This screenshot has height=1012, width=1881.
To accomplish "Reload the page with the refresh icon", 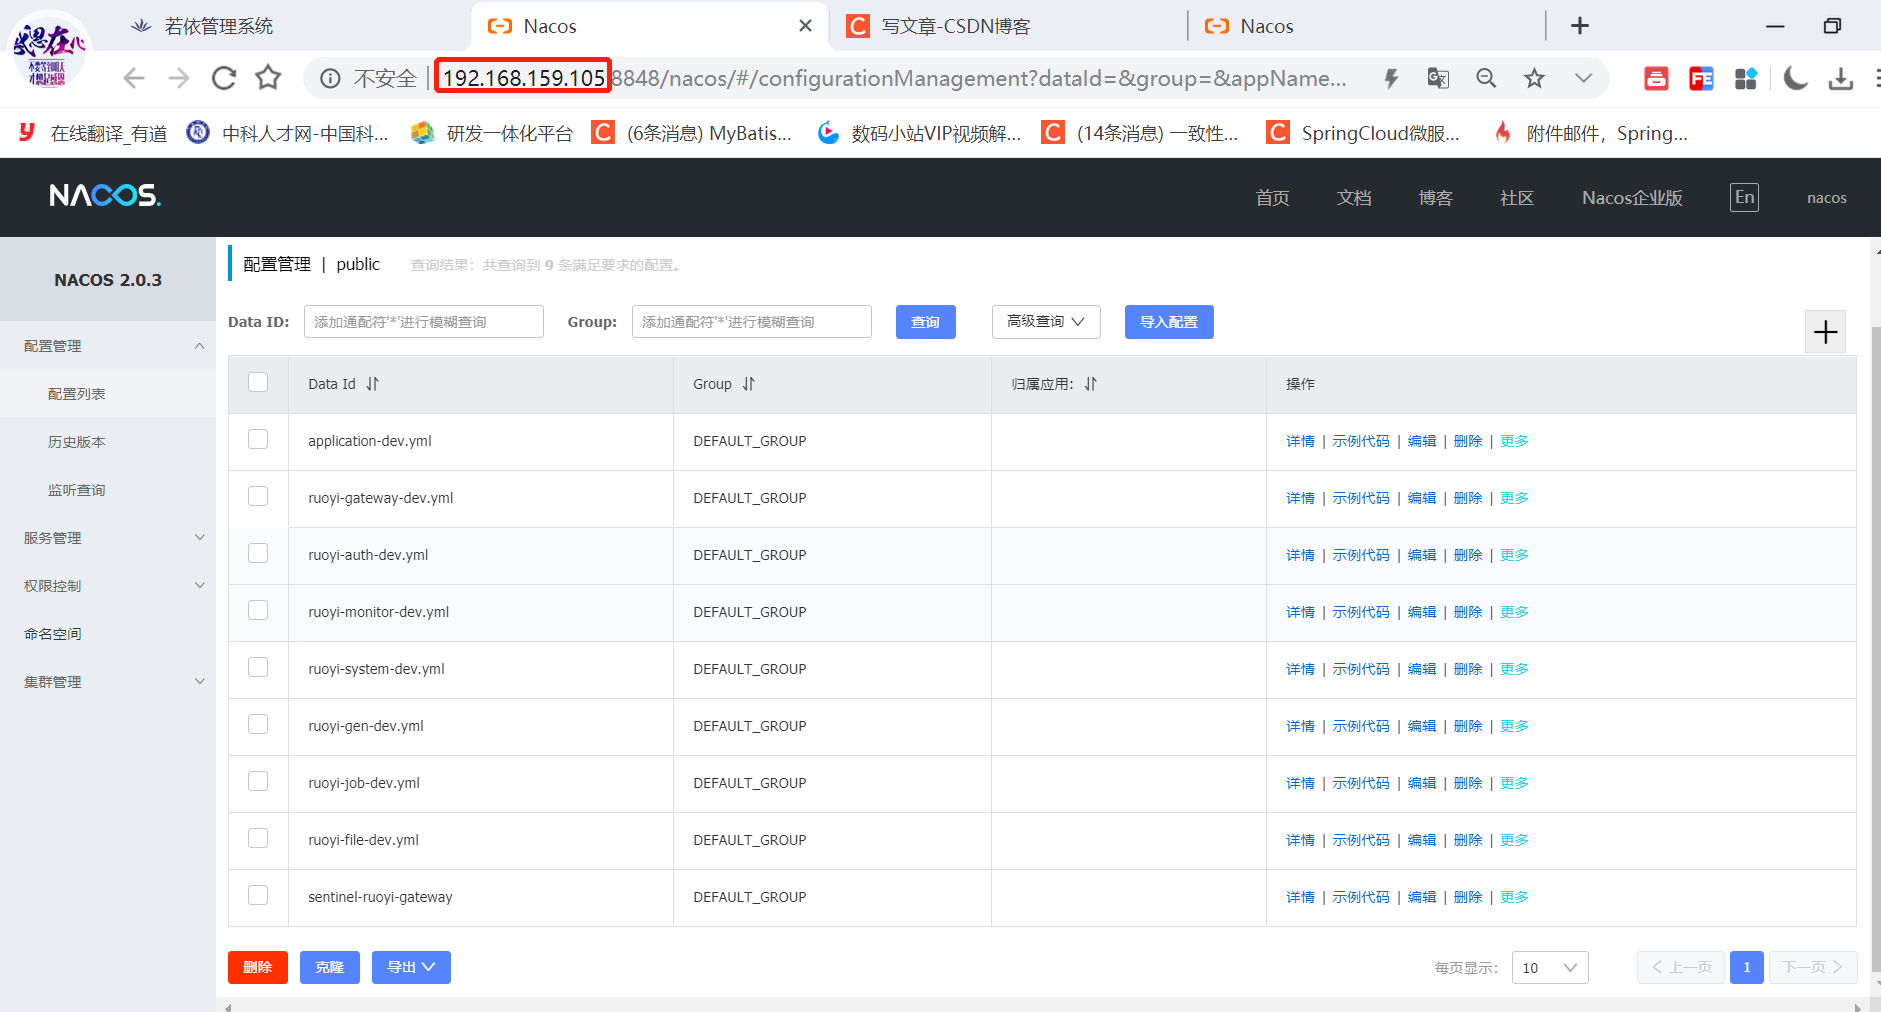I will (224, 78).
